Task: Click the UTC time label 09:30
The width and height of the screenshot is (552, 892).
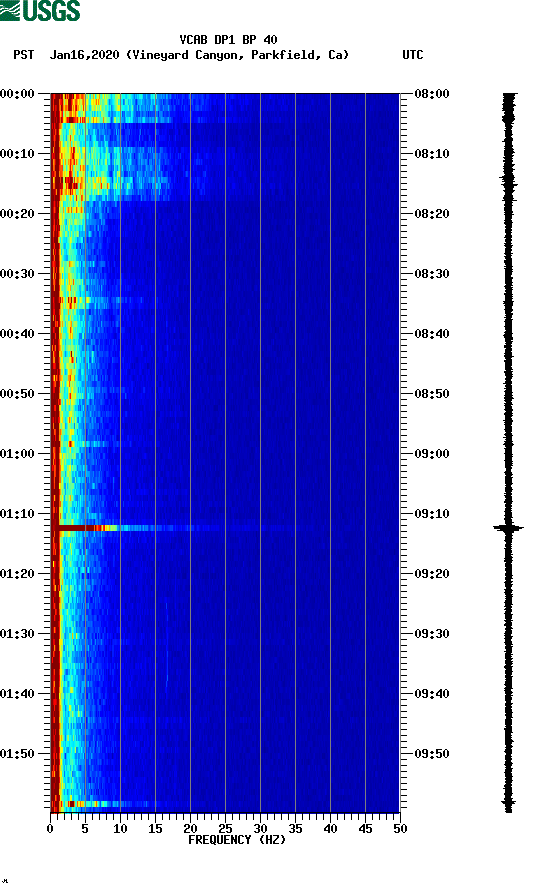Action: pos(432,634)
